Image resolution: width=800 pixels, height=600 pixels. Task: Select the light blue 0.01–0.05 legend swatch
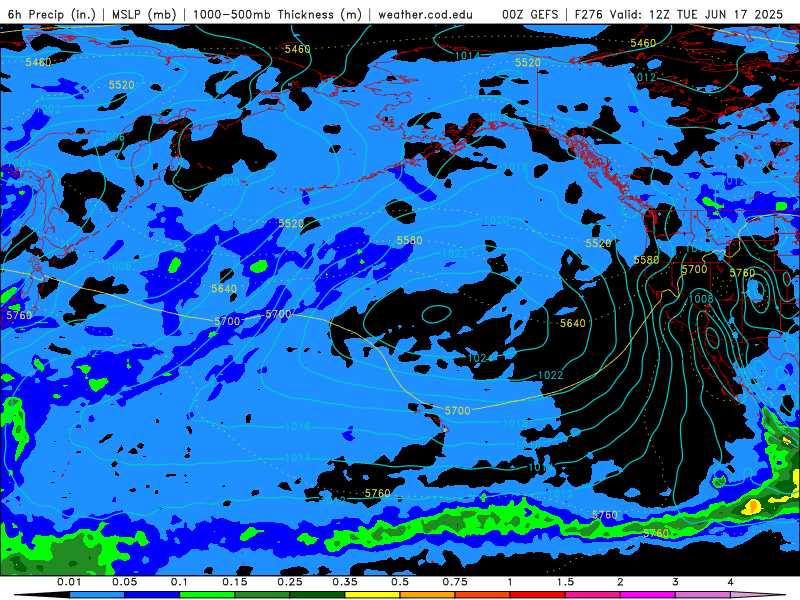coord(96,595)
